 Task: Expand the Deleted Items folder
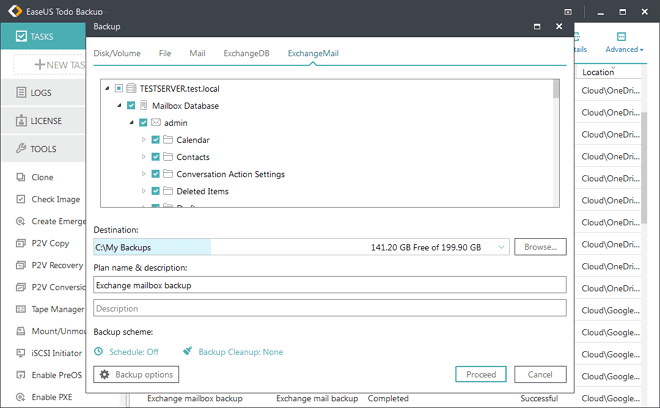(x=144, y=191)
